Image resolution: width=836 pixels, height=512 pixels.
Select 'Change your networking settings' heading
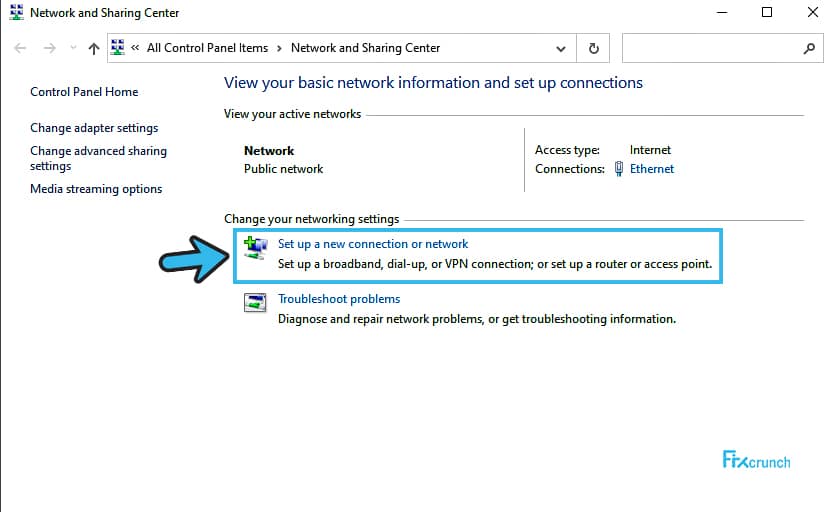[x=311, y=219]
